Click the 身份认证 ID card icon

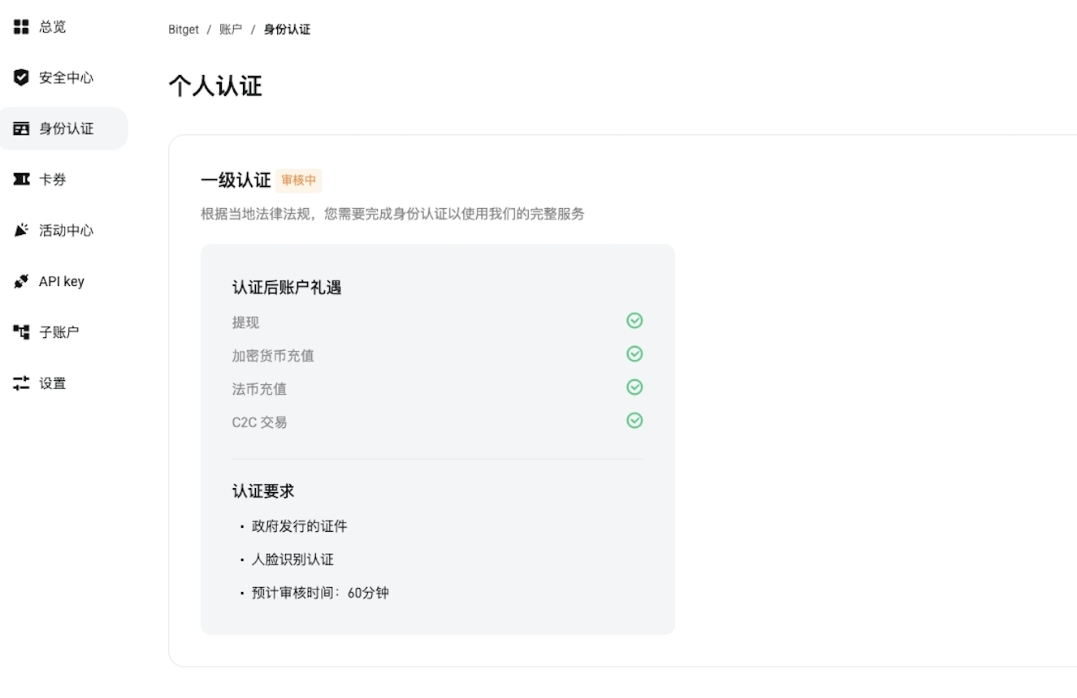pyautogui.click(x=21, y=128)
